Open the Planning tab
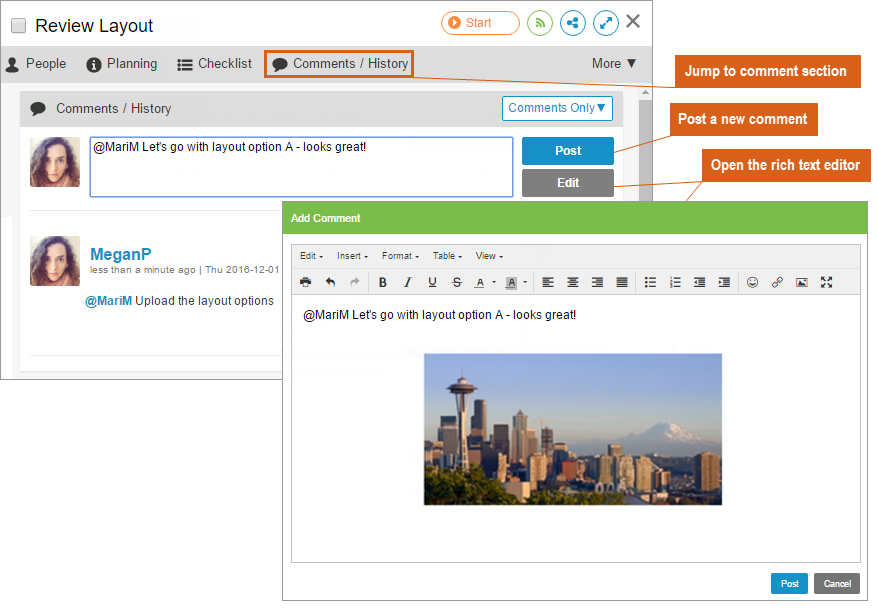 click(122, 64)
